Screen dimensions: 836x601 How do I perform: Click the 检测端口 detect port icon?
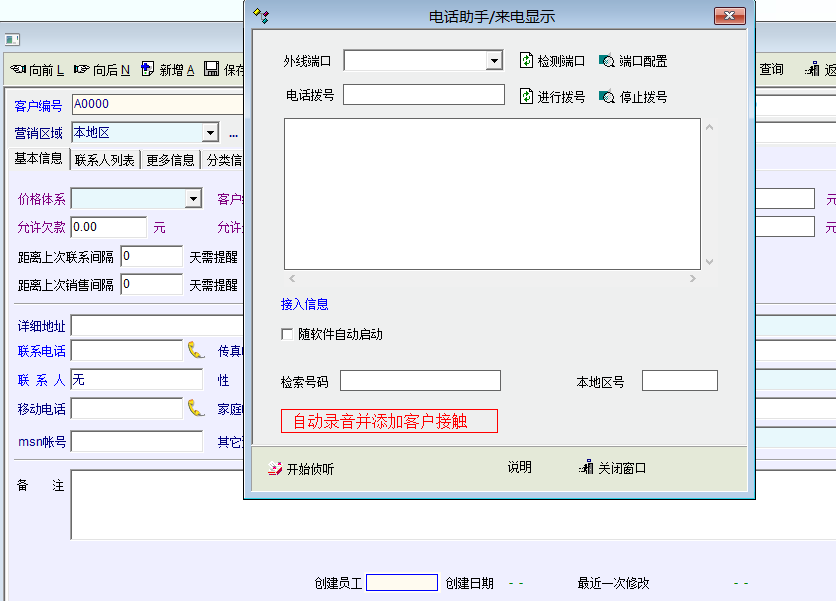click(527, 61)
